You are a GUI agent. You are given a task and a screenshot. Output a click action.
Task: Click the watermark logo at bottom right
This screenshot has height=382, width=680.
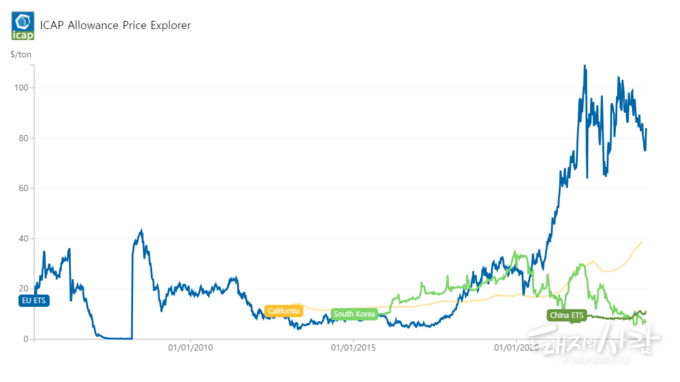594,343
